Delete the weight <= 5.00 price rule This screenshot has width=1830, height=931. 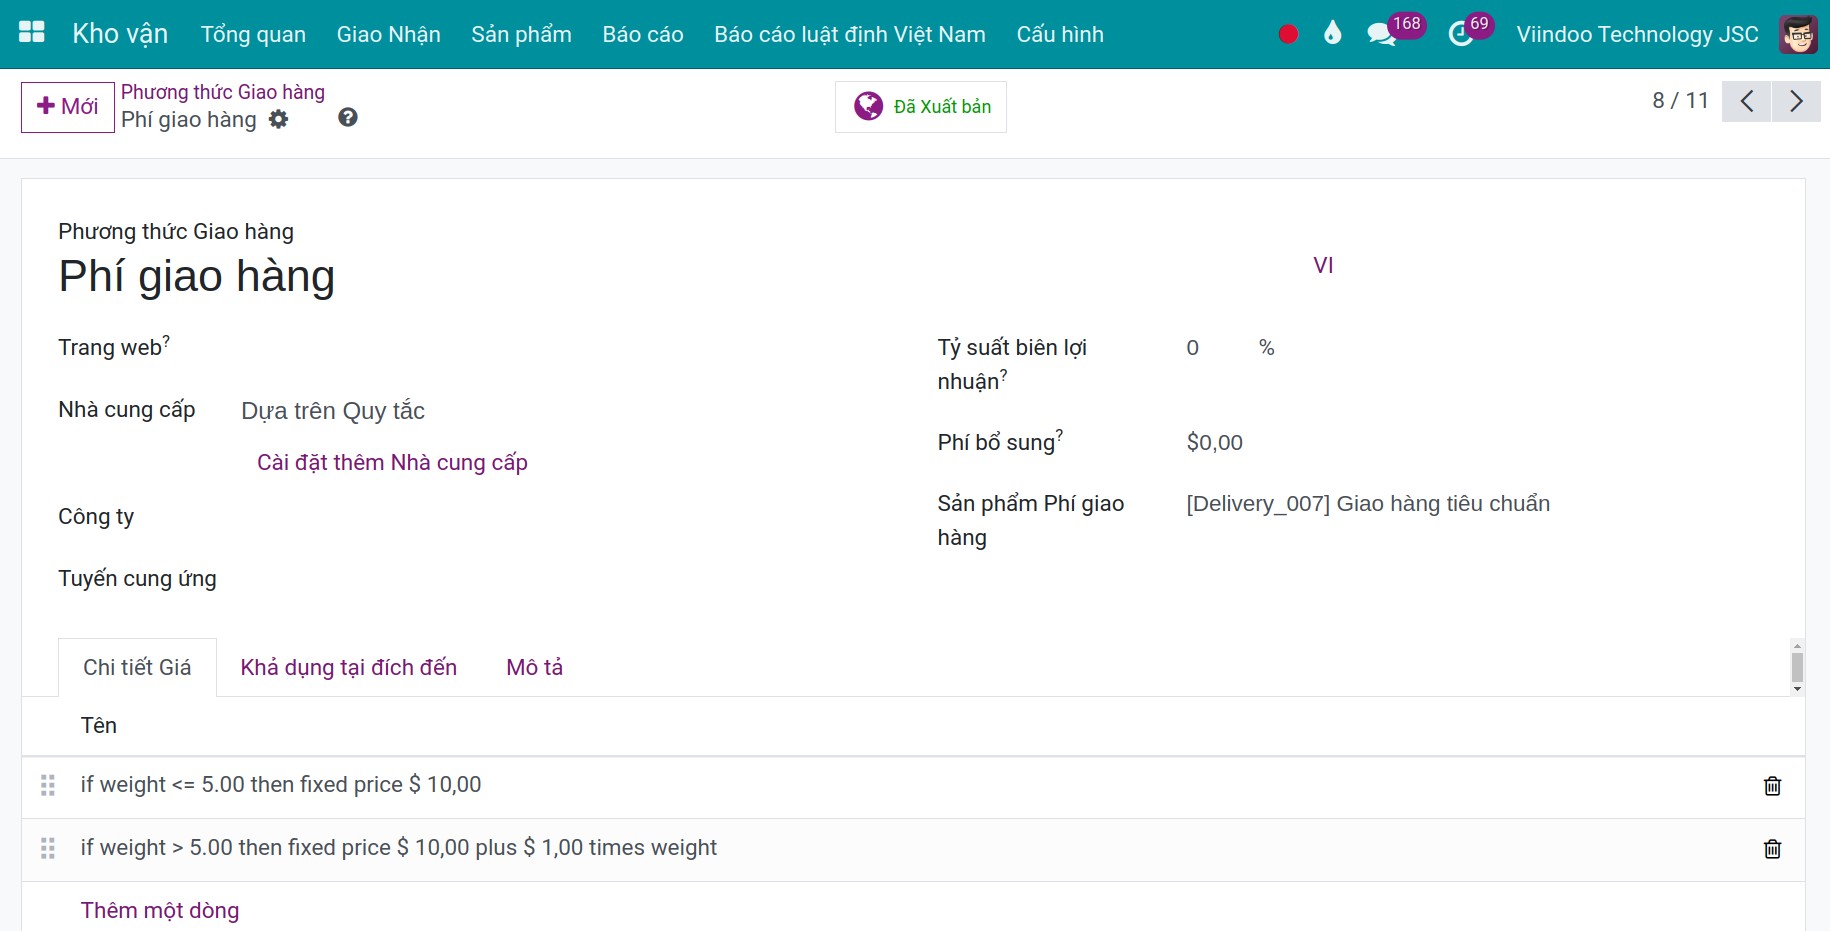click(1772, 786)
